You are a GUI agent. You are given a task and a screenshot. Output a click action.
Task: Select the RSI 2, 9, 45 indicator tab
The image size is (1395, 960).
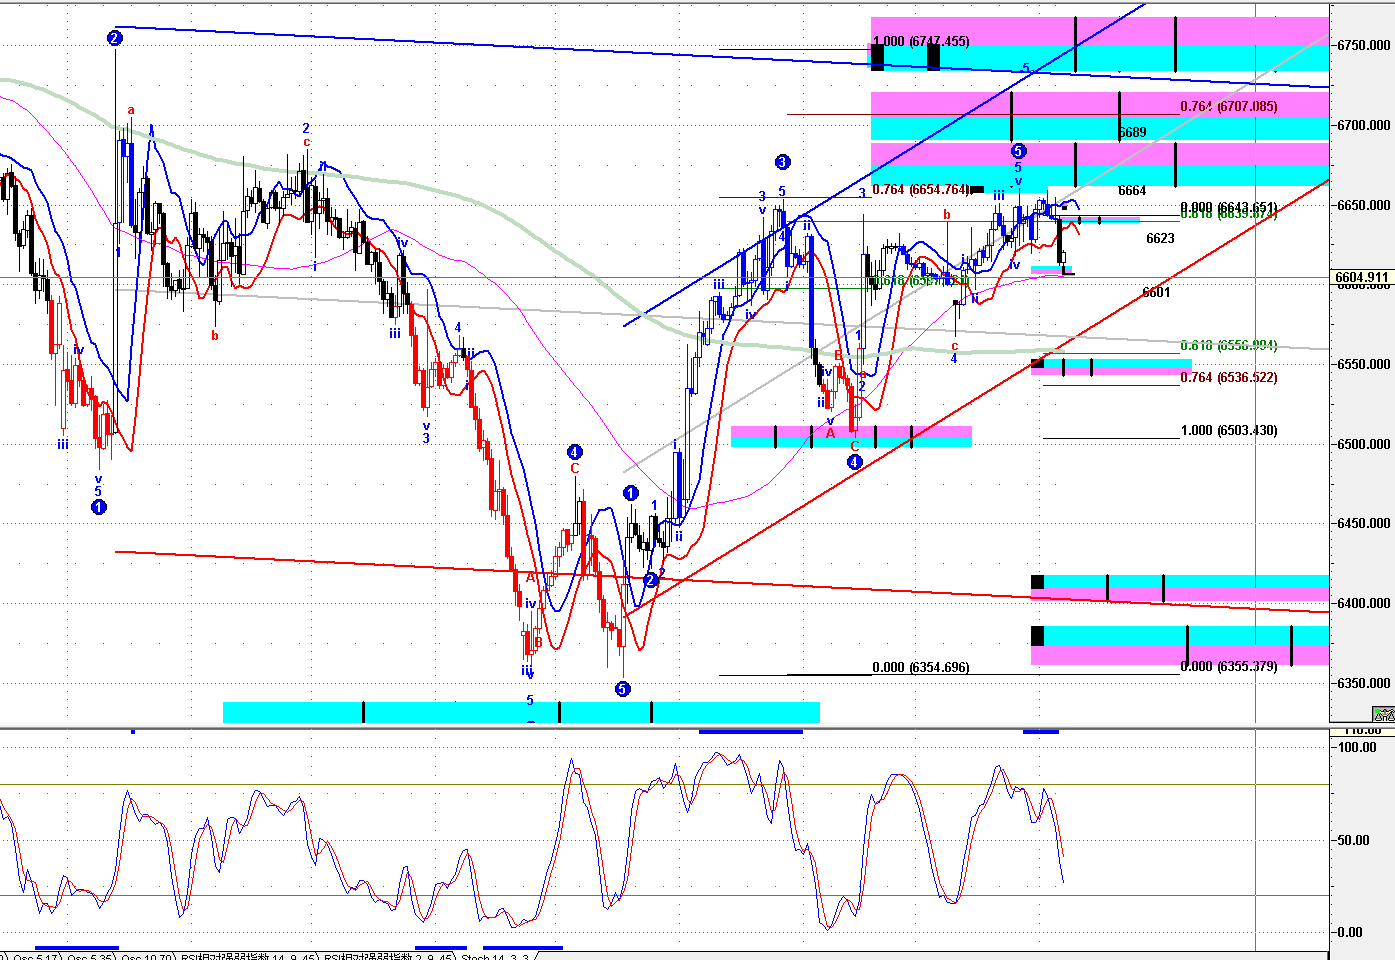pyautogui.click(x=387, y=956)
